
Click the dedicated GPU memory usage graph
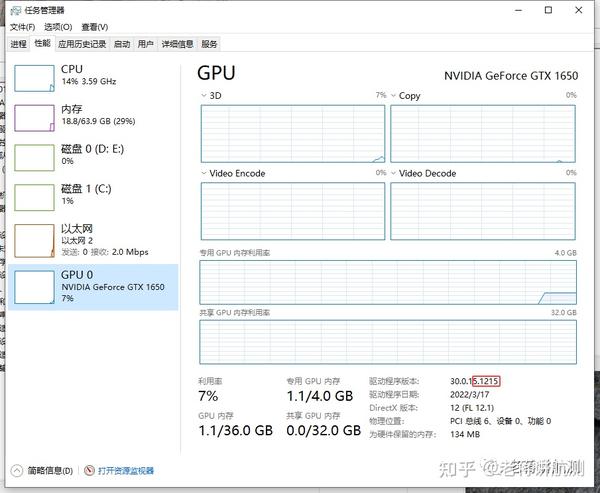point(388,282)
